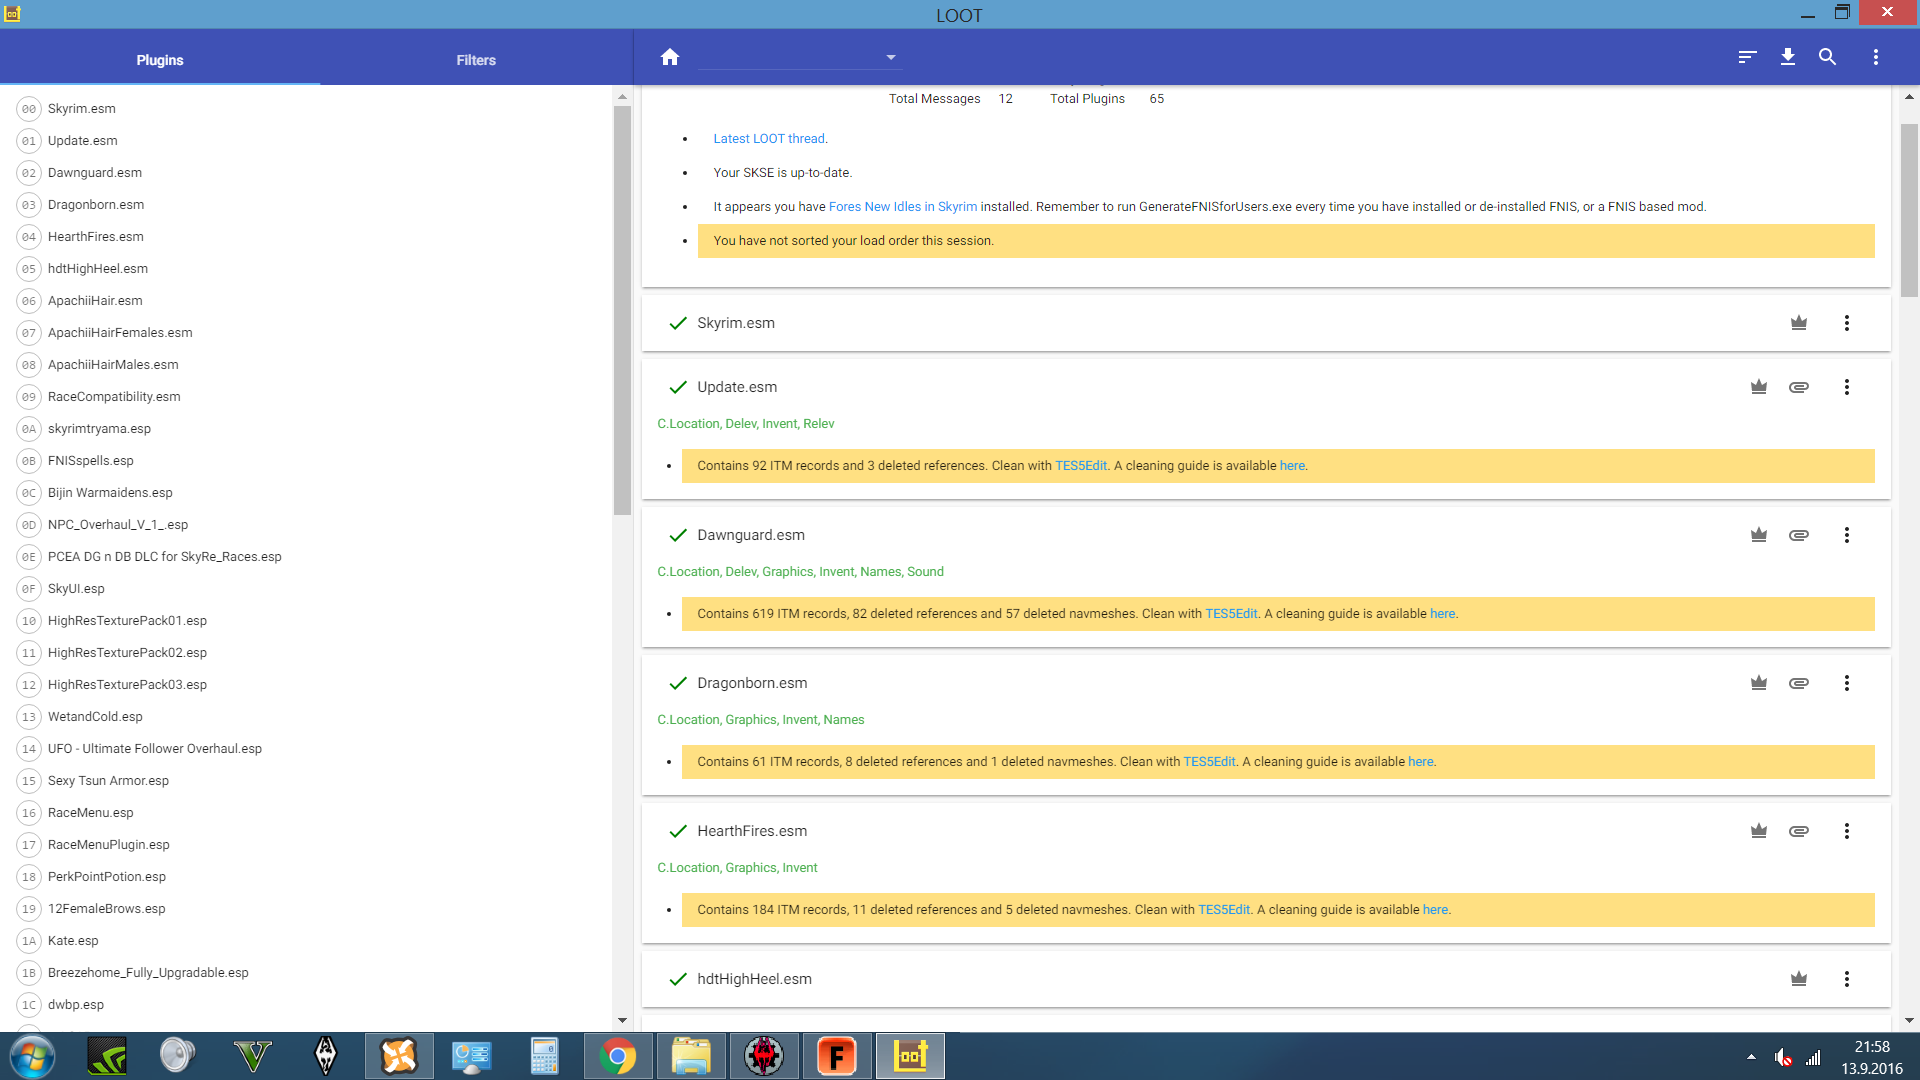Click the attached BSA icon on Dawnguard.esm card
1920x1080 pixels.
(1799, 535)
